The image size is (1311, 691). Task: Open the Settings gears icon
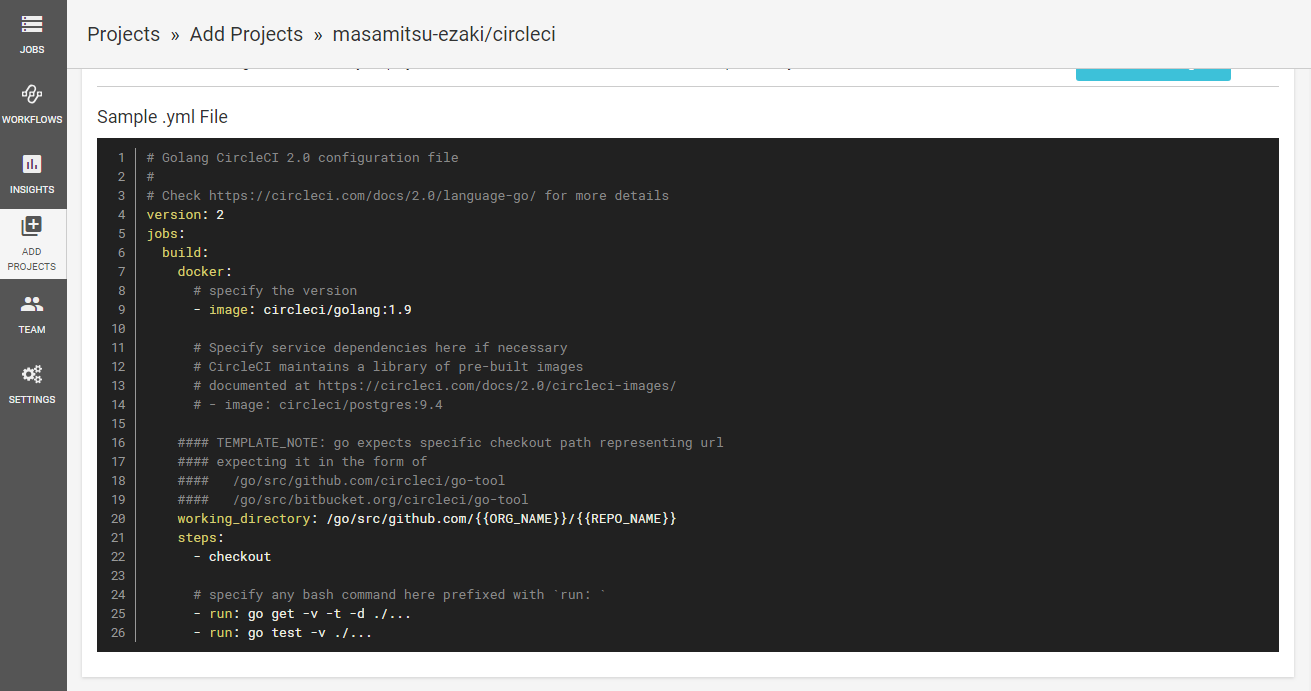(32, 374)
